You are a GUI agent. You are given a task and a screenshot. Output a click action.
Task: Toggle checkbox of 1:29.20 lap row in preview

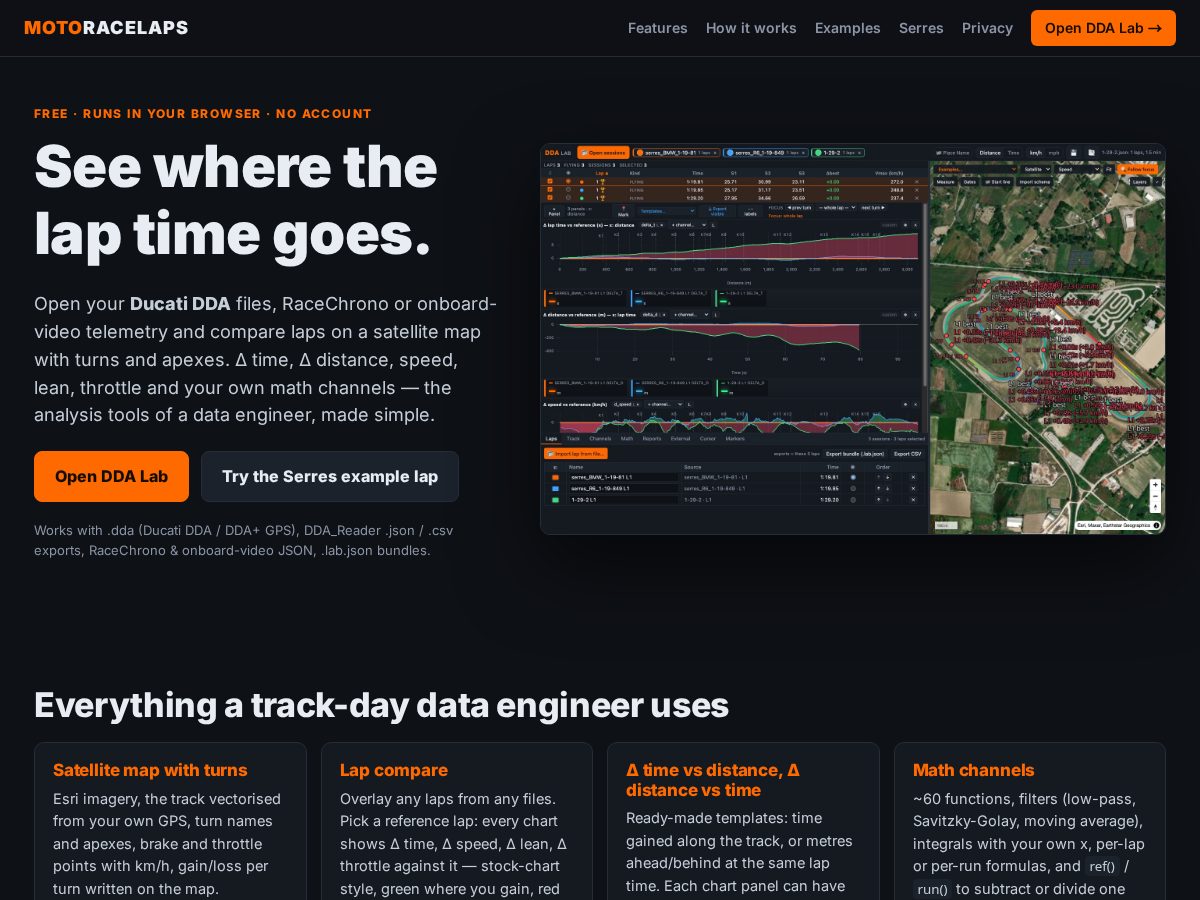(550, 197)
